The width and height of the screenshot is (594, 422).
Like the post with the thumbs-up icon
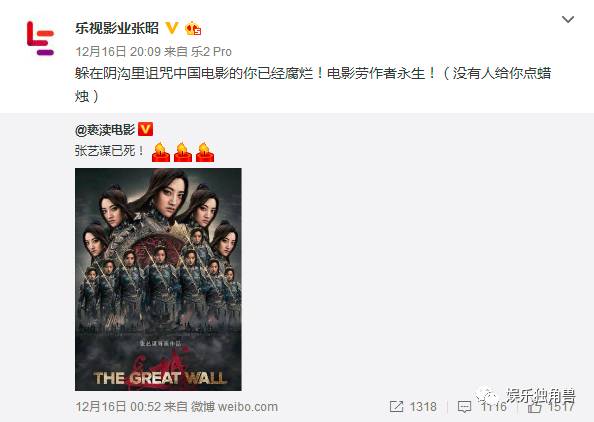535,407
